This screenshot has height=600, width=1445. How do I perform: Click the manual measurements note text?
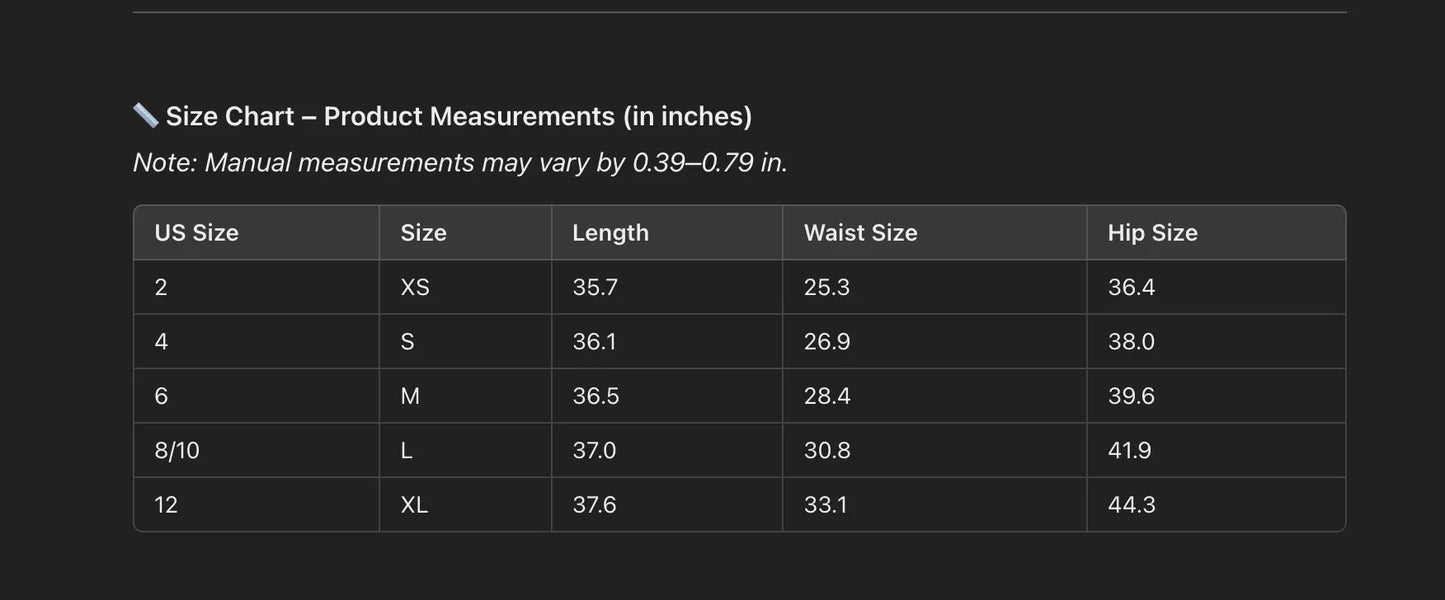click(x=460, y=162)
